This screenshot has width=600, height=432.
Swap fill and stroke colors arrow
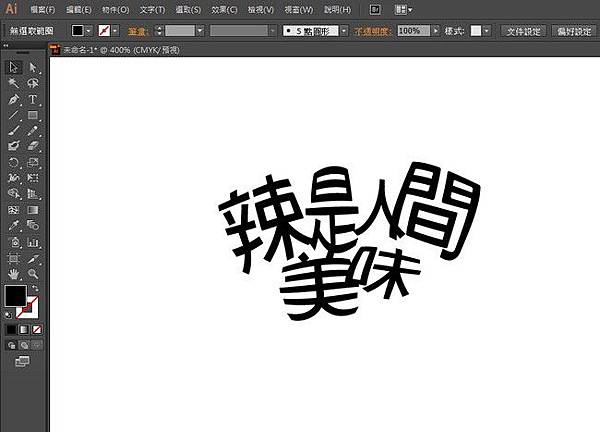coord(35,289)
